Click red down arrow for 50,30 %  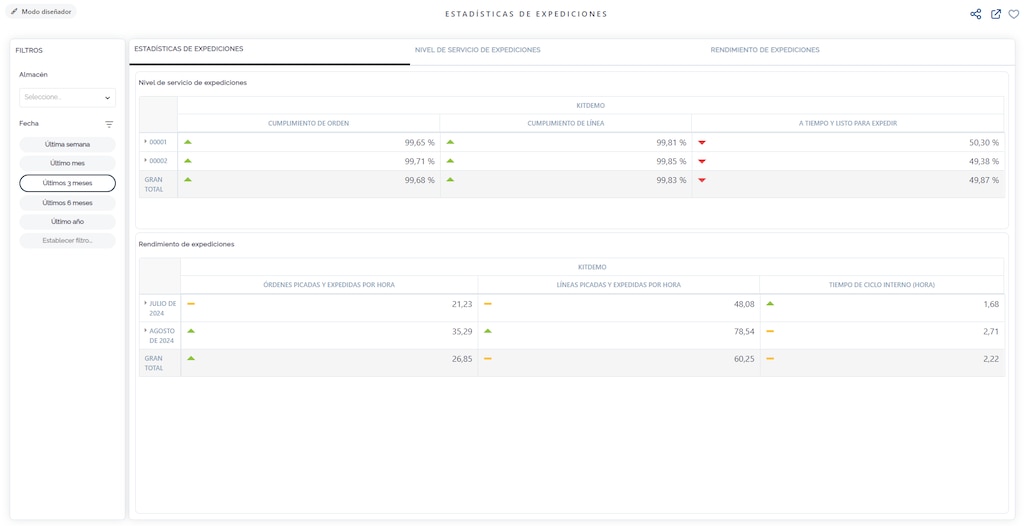(702, 142)
